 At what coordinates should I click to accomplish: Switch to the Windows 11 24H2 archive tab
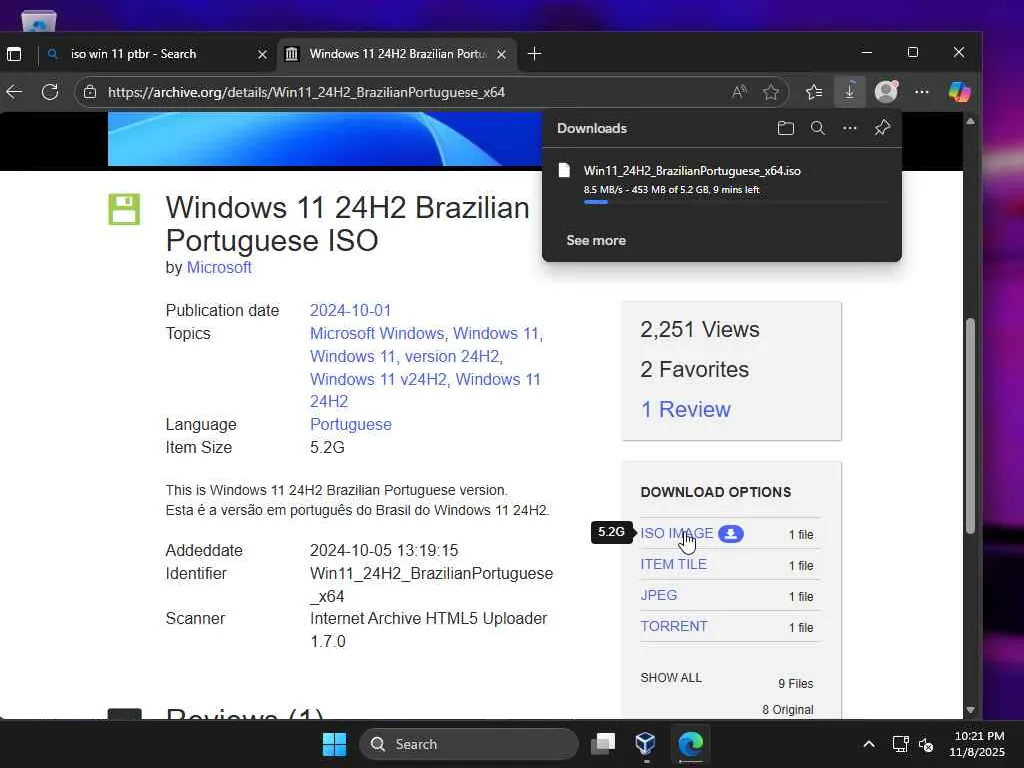(x=398, y=54)
